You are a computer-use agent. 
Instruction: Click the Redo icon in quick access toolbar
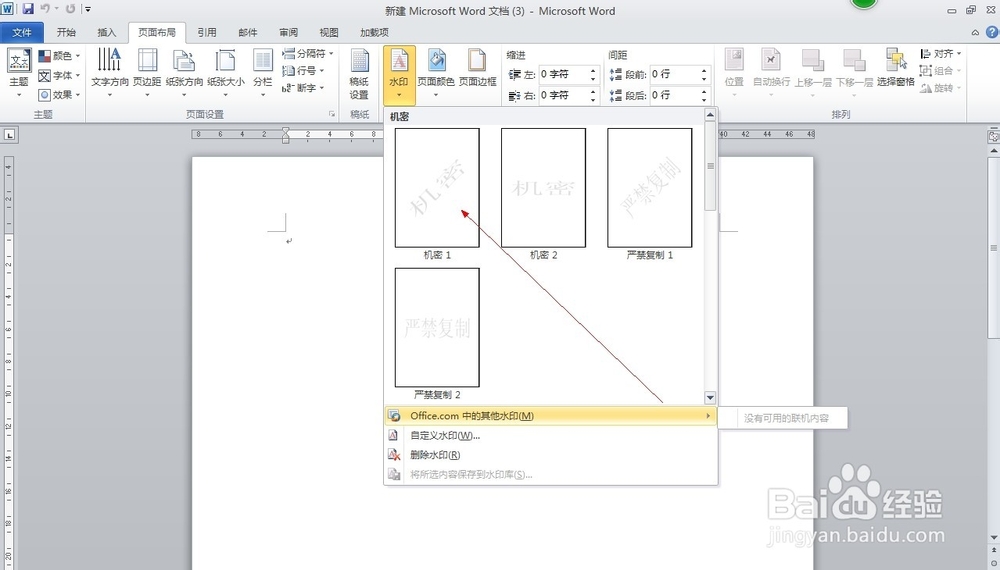[70, 10]
